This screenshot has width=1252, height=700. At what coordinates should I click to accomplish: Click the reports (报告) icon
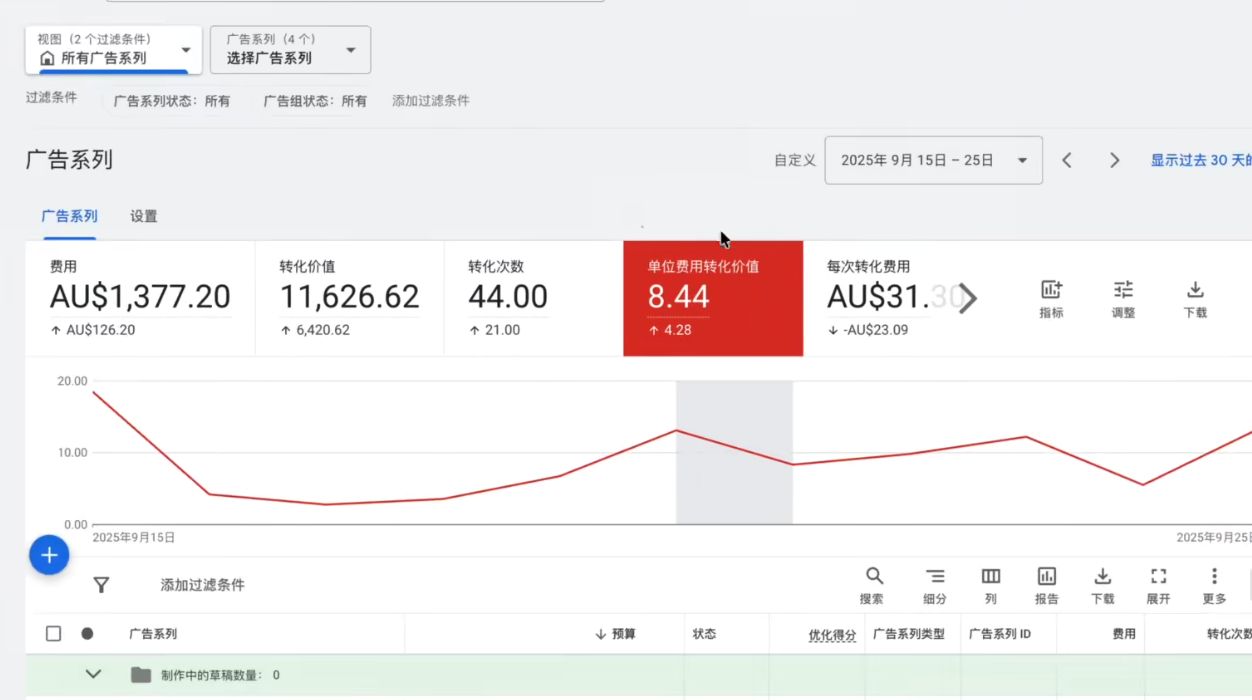coord(1046,584)
